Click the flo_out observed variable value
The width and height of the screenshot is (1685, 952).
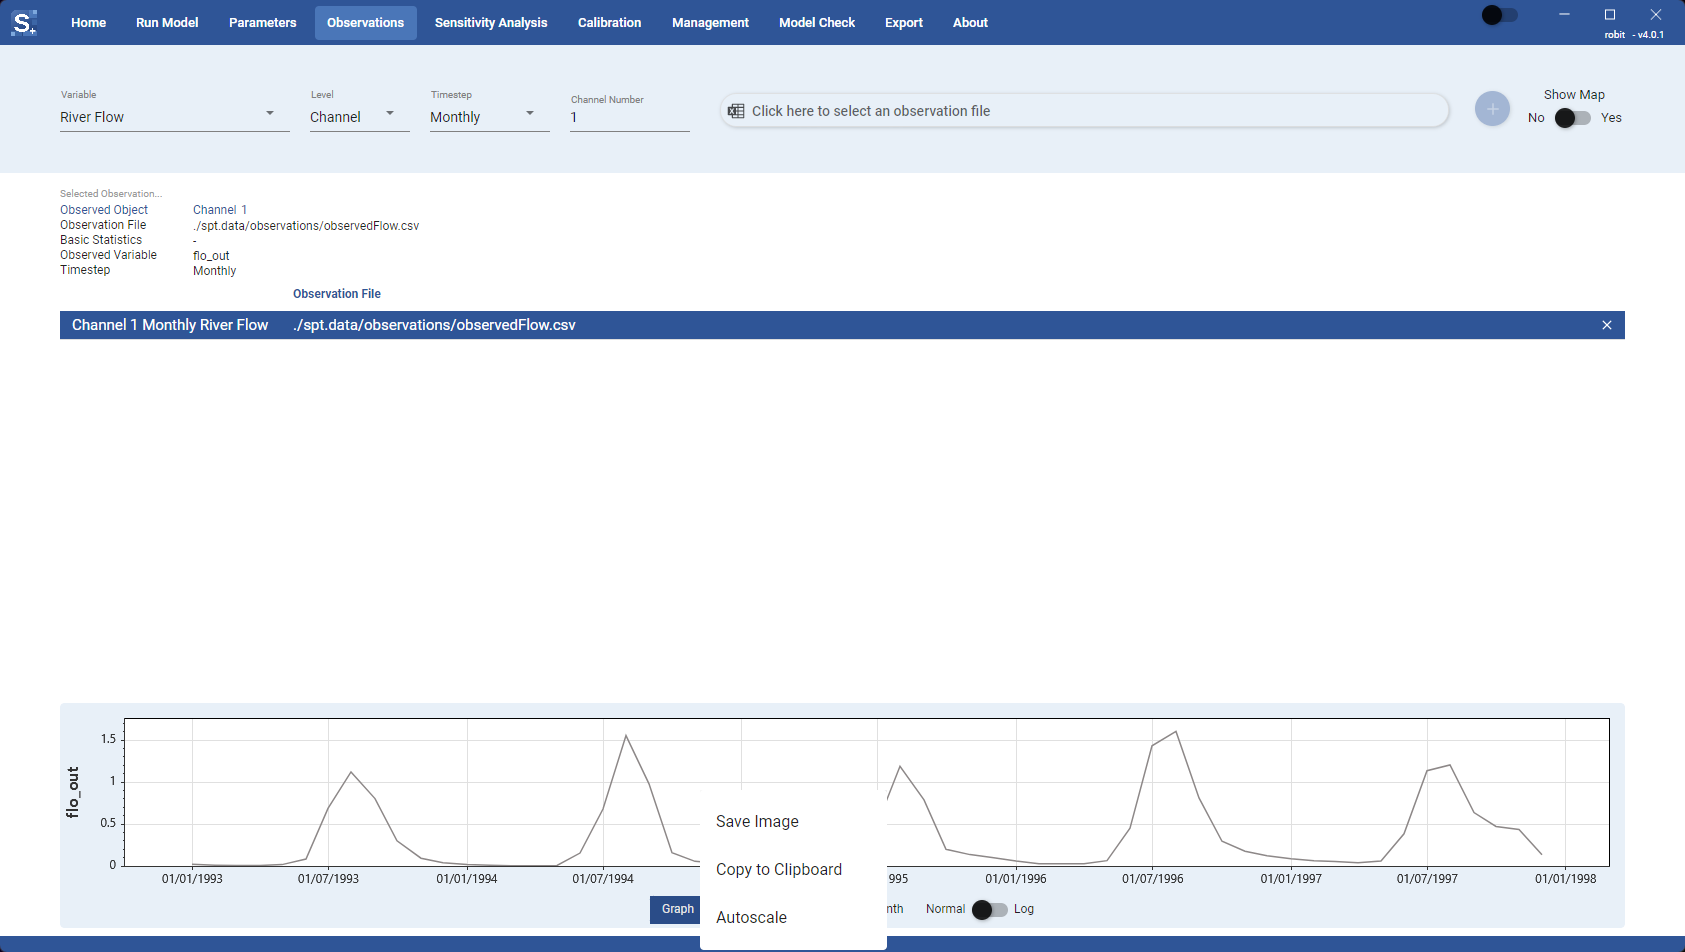click(x=211, y=256)
